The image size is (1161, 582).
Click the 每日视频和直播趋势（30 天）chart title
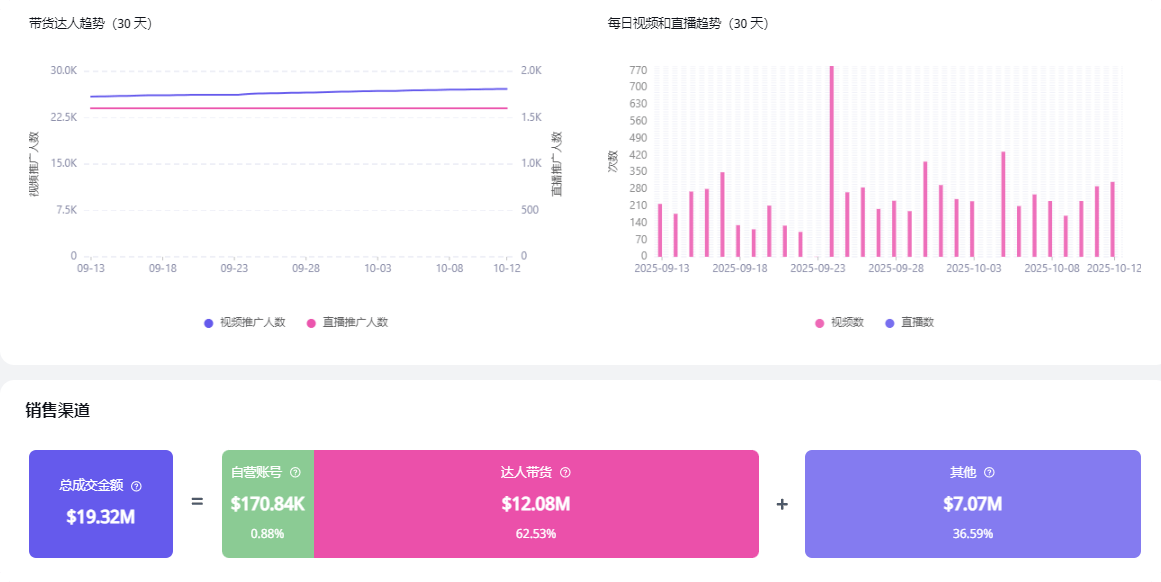click(687, 23)
